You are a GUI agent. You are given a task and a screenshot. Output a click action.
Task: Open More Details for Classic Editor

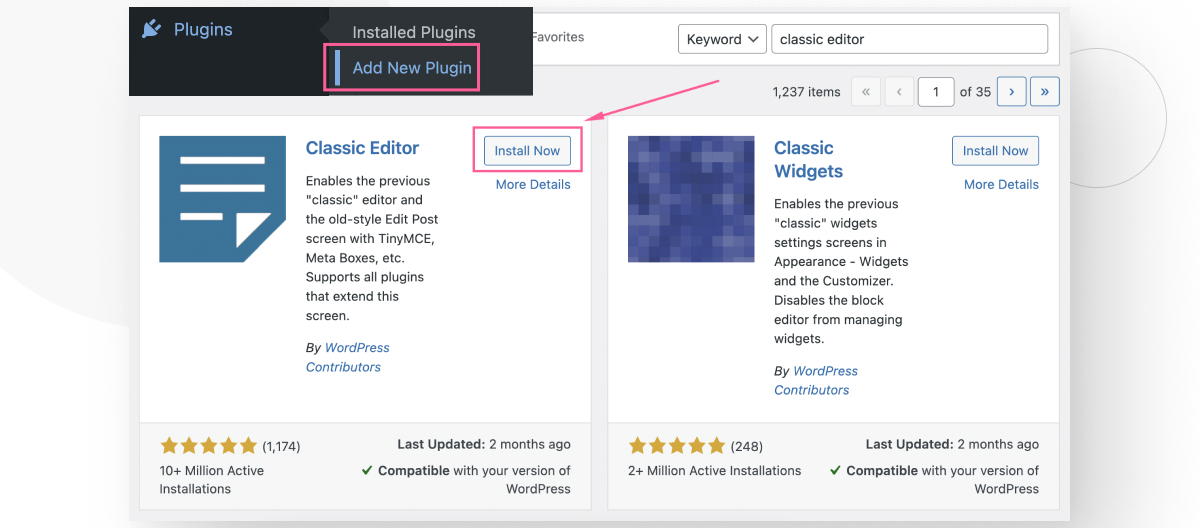[533, 184]
